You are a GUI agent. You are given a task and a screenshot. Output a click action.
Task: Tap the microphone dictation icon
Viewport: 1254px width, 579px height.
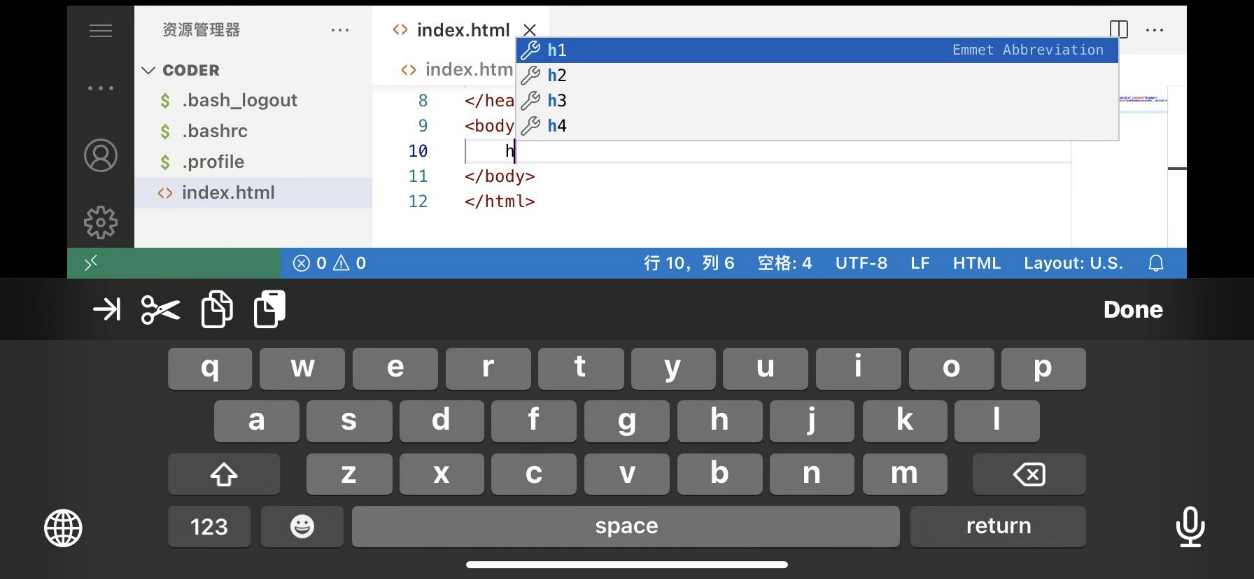pyautogui.click(x=1190, y=527)
